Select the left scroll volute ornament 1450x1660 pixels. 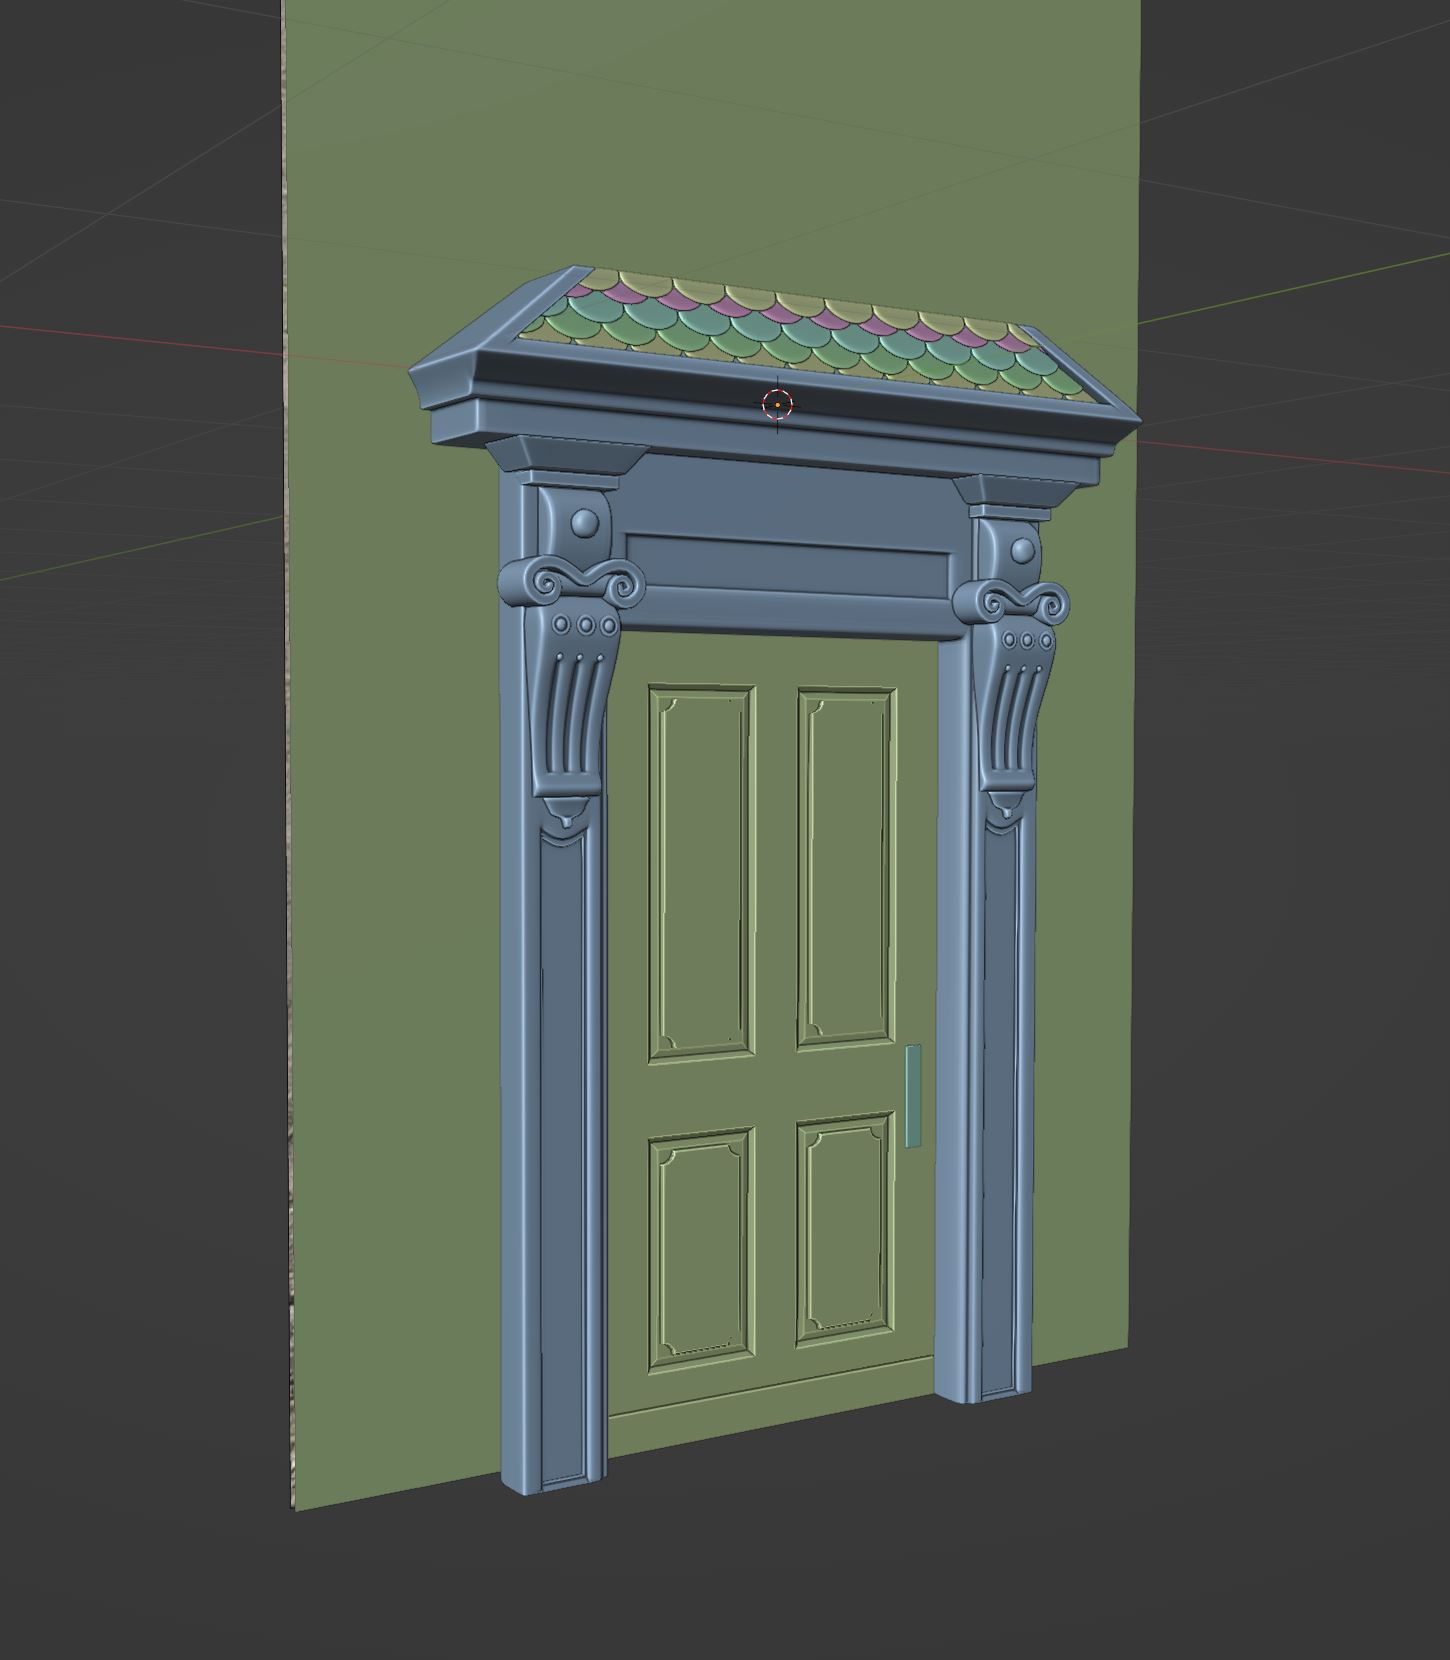pyautogui.click(x=571, y=582)
